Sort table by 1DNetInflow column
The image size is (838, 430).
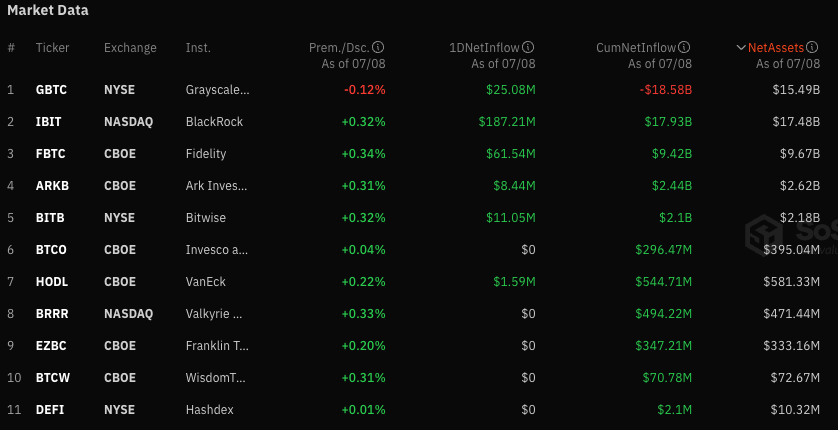pos(484,47)
